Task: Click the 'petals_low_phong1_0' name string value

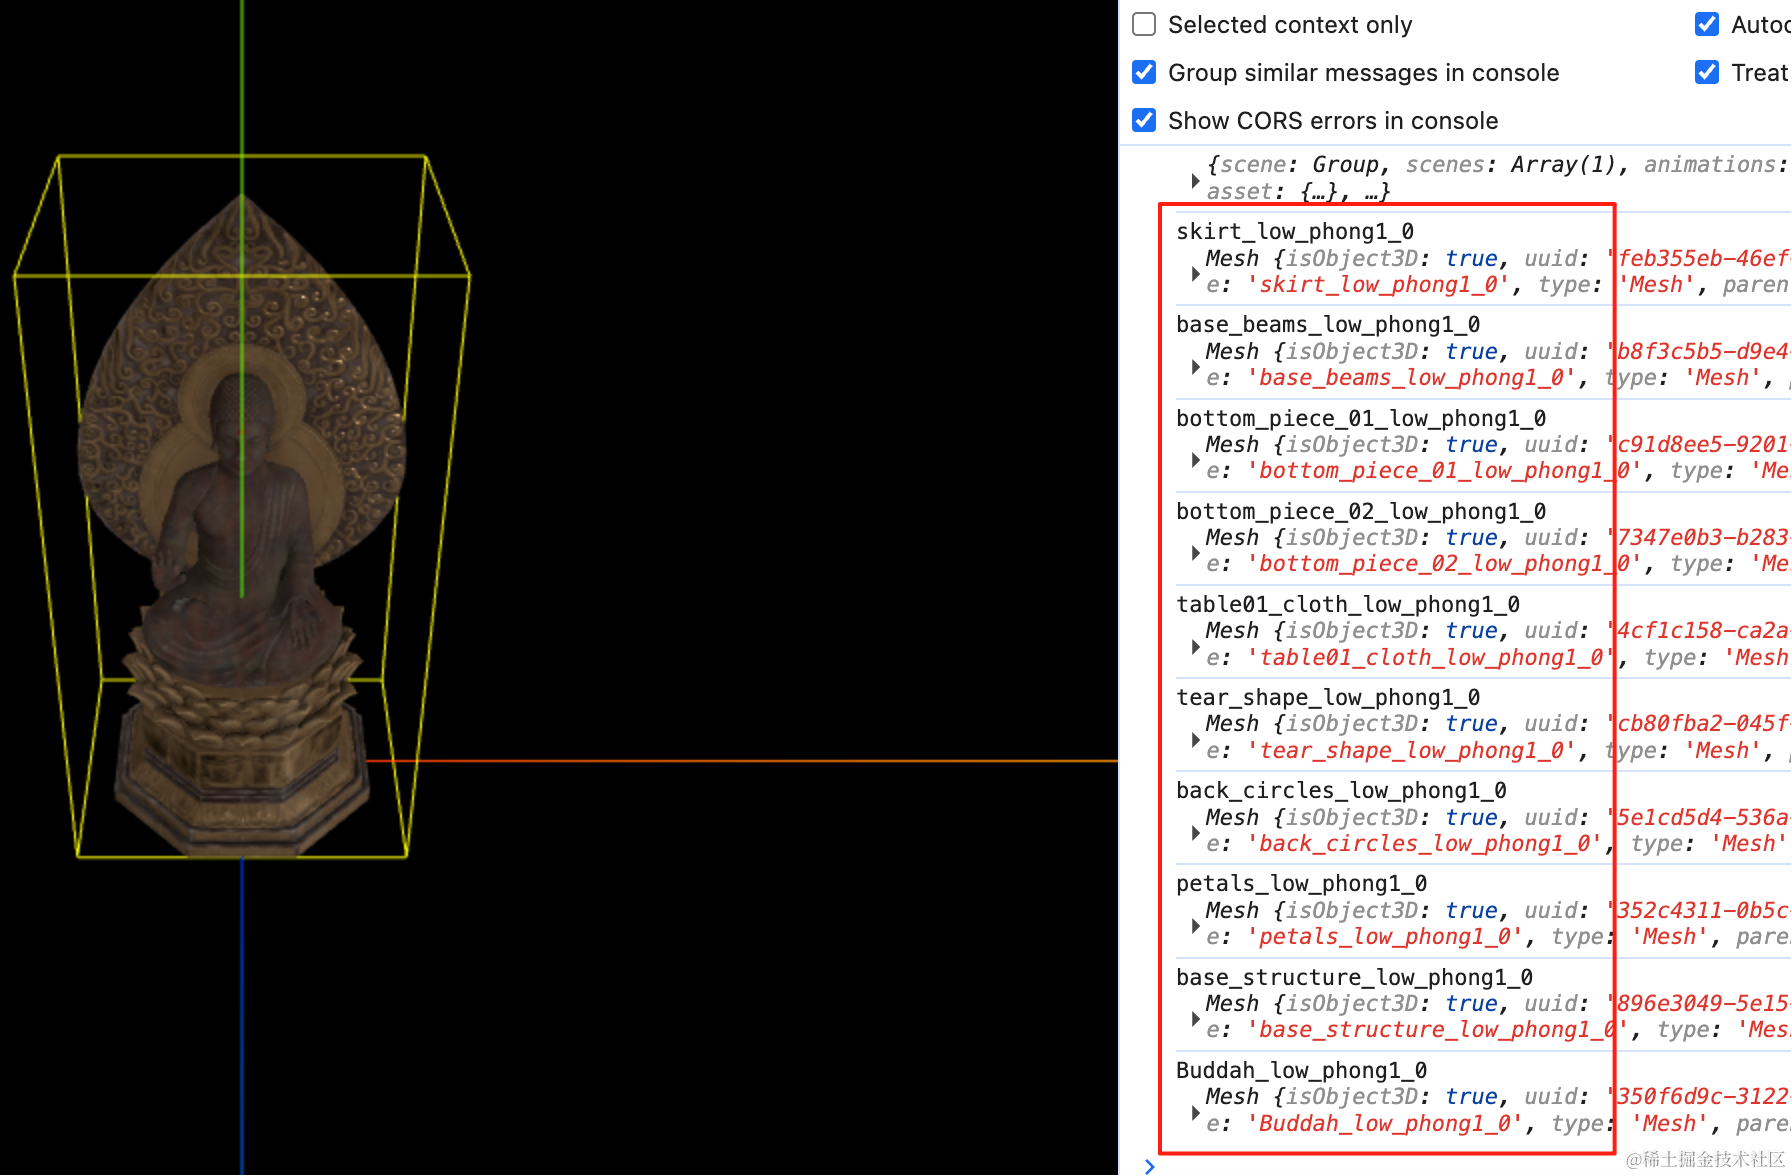Action: 1387,937
